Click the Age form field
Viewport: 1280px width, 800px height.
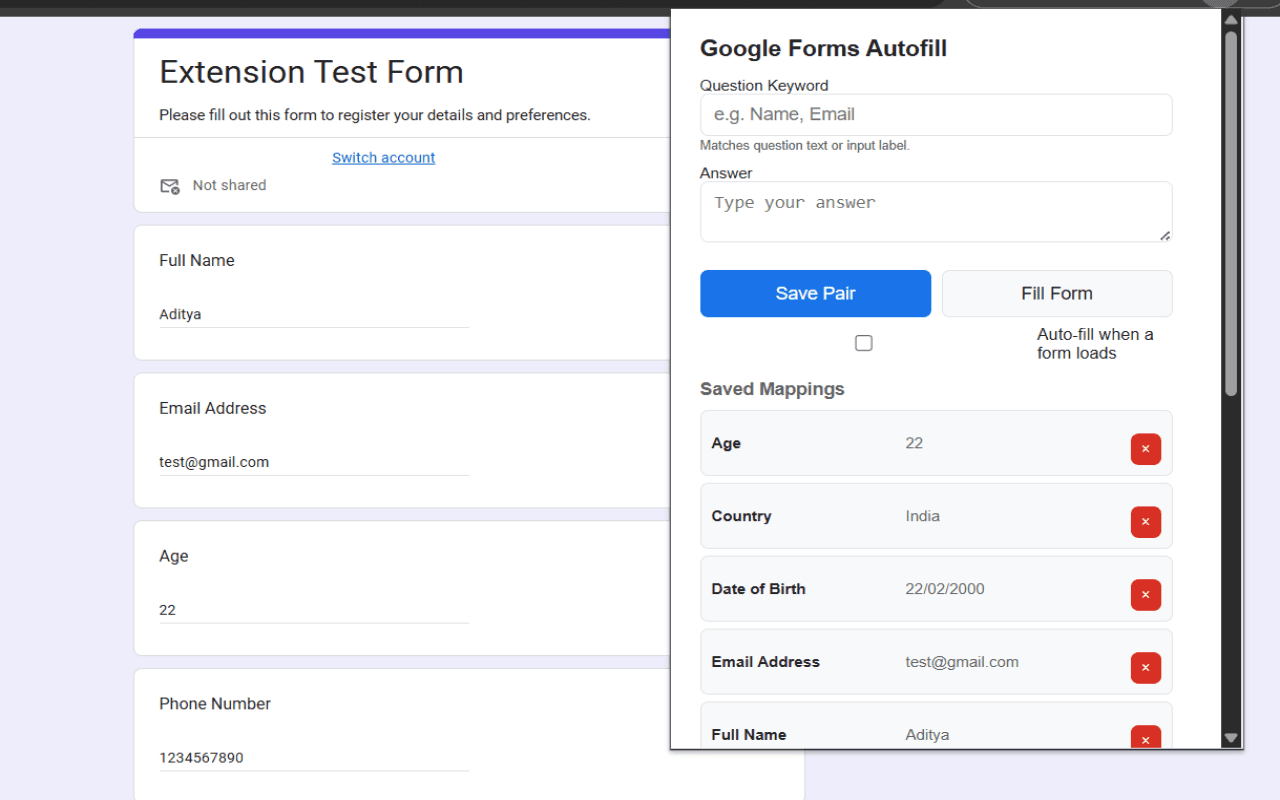(314, 610)
